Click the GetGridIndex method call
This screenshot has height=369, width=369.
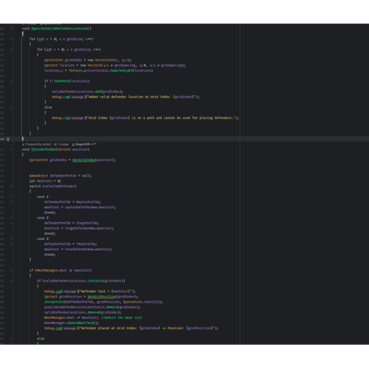tap(84, 160)
